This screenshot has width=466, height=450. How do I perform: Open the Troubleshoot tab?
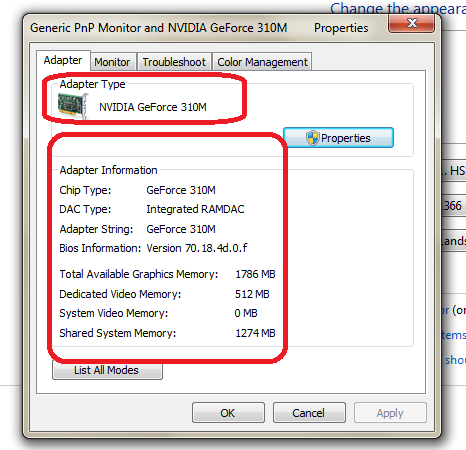(174, 62)
